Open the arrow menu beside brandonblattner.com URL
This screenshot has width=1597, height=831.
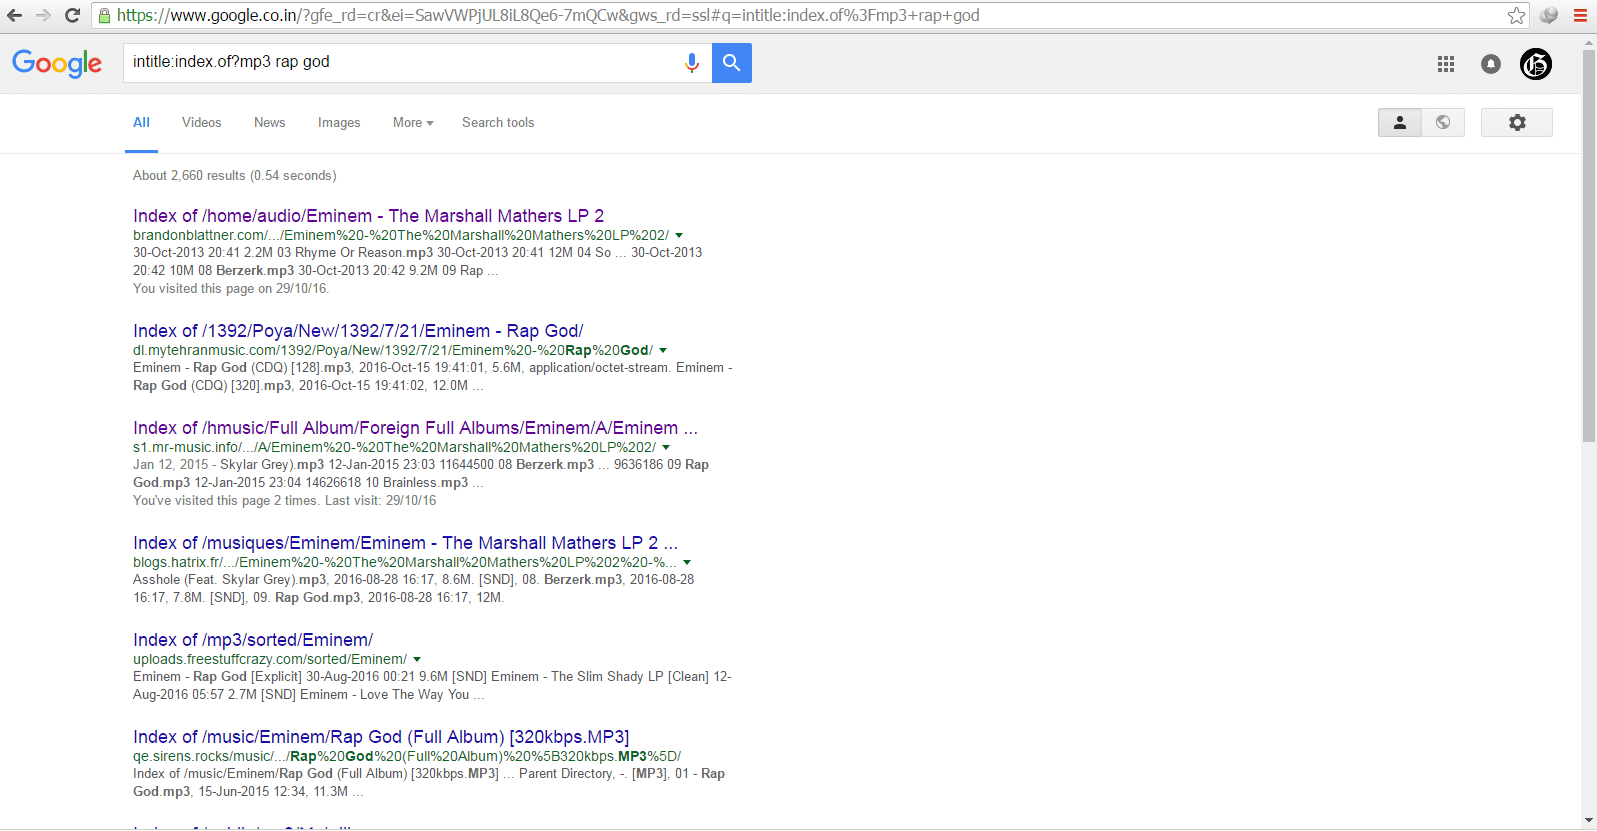coord(679,236)
